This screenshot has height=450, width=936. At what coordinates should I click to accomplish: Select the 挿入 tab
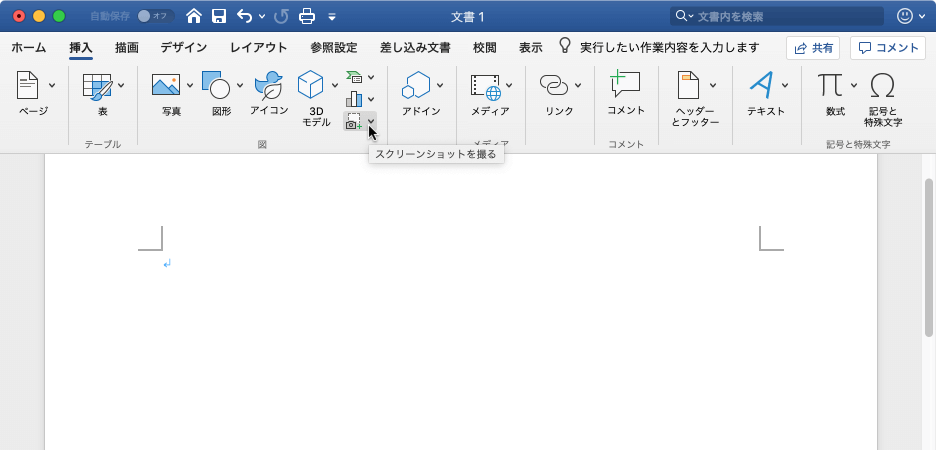click(81, 48)
